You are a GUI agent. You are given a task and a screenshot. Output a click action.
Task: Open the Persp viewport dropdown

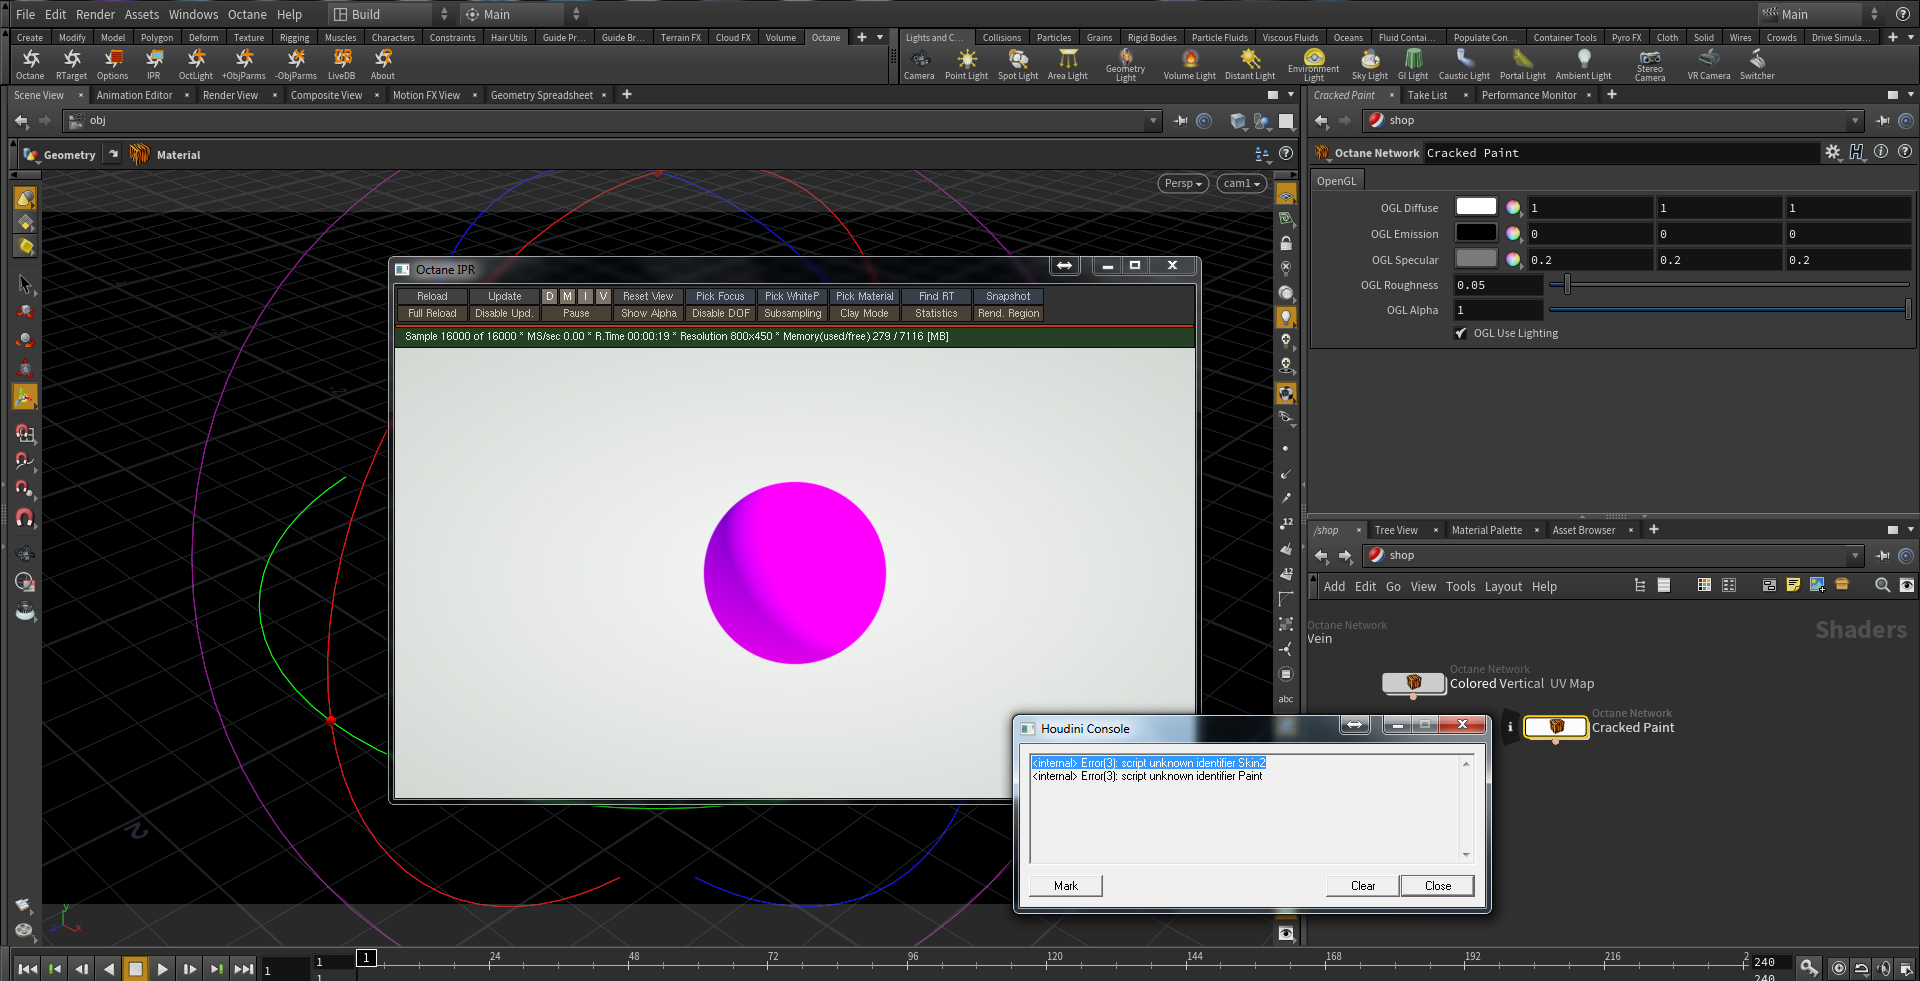pyautogui.click(x=1183, y=183)
